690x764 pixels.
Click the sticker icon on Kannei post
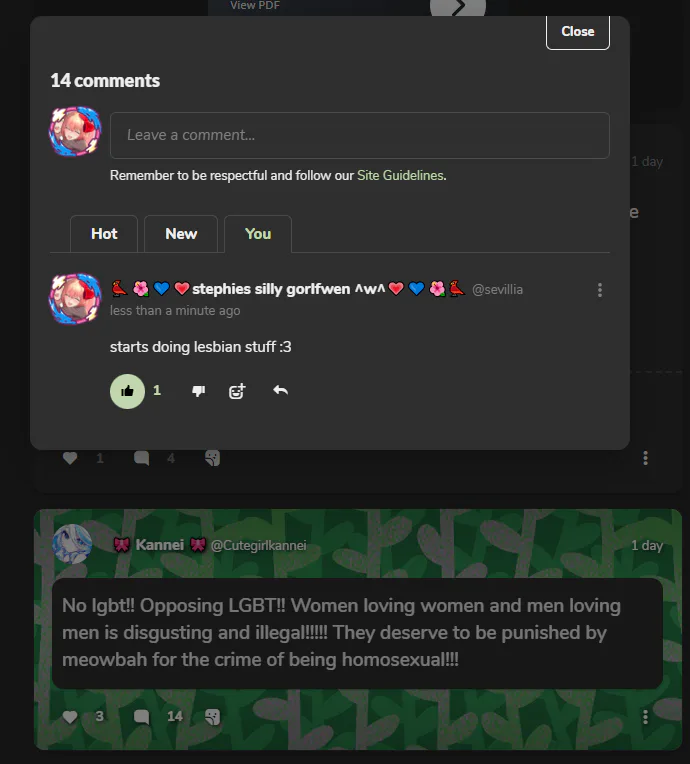coord(212,717)
